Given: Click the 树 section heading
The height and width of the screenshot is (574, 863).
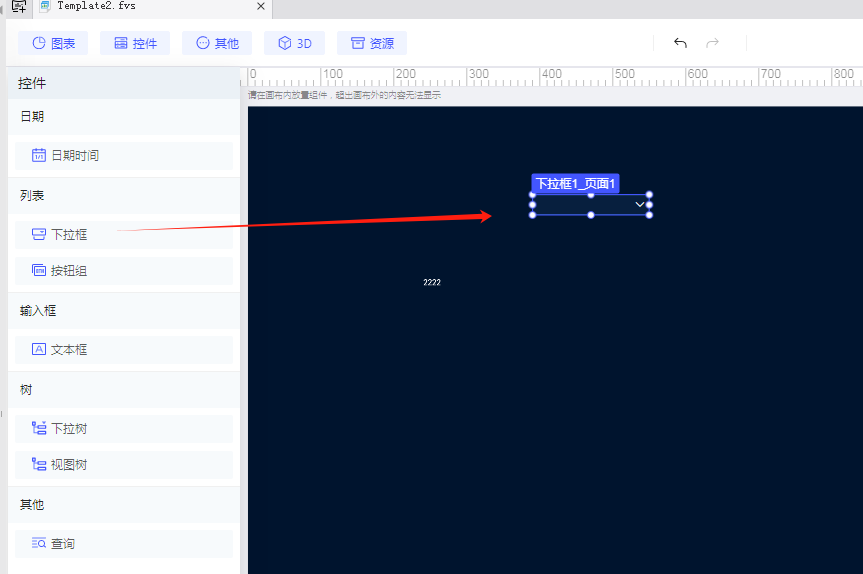Looking at the screenshot, I should (x=26, y=390).
